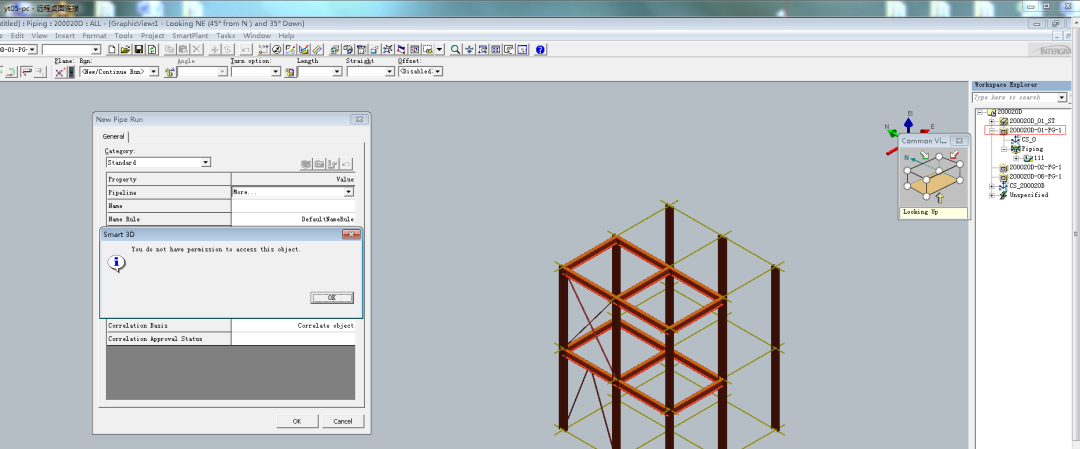Click the red arrow in Common Views cube

955,157
